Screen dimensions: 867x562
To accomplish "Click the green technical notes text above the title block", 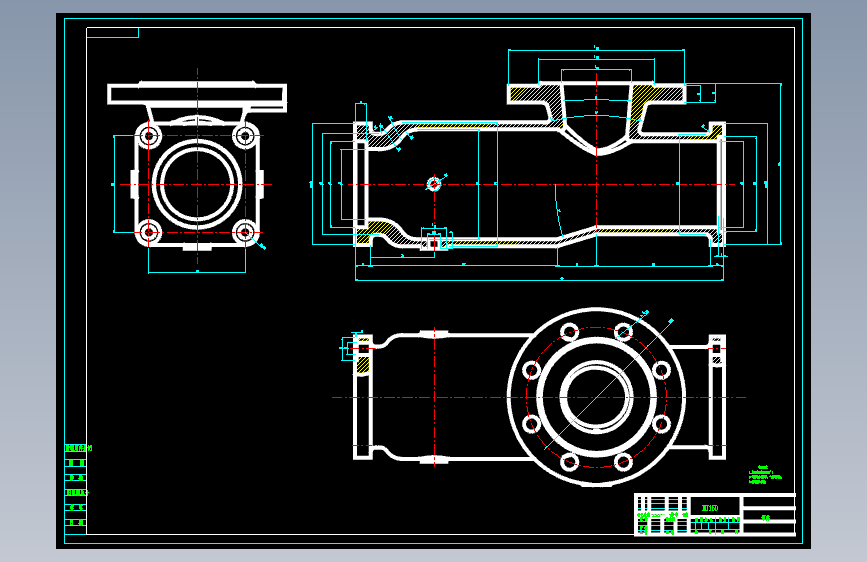I will pyautogui.click(x=765, y=475).
